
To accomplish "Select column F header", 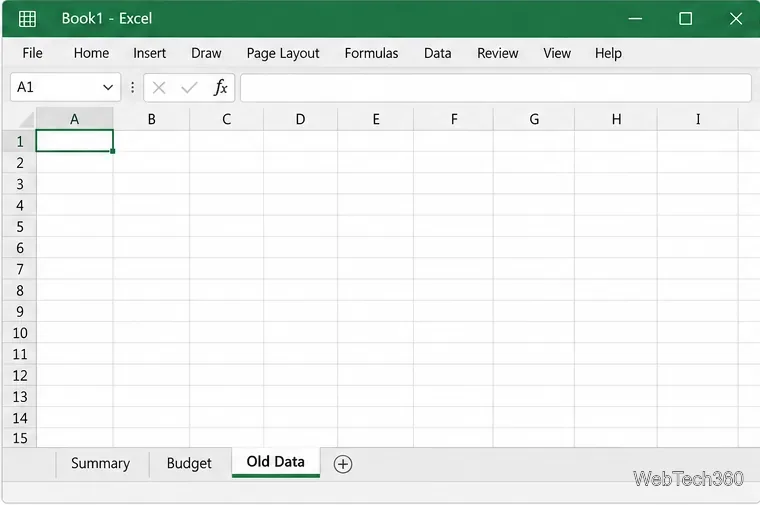I will (453, 119).
